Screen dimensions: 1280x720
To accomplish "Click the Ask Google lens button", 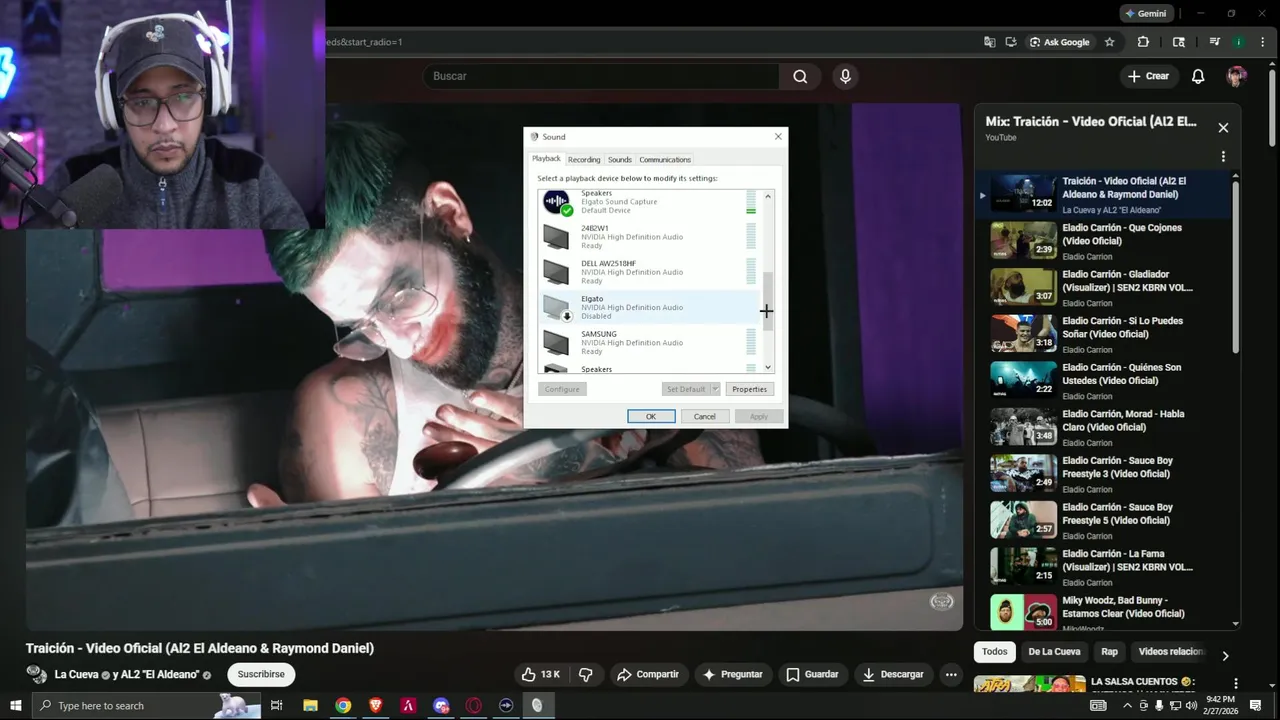I will pyautogui.click(x=1059, y=42).
